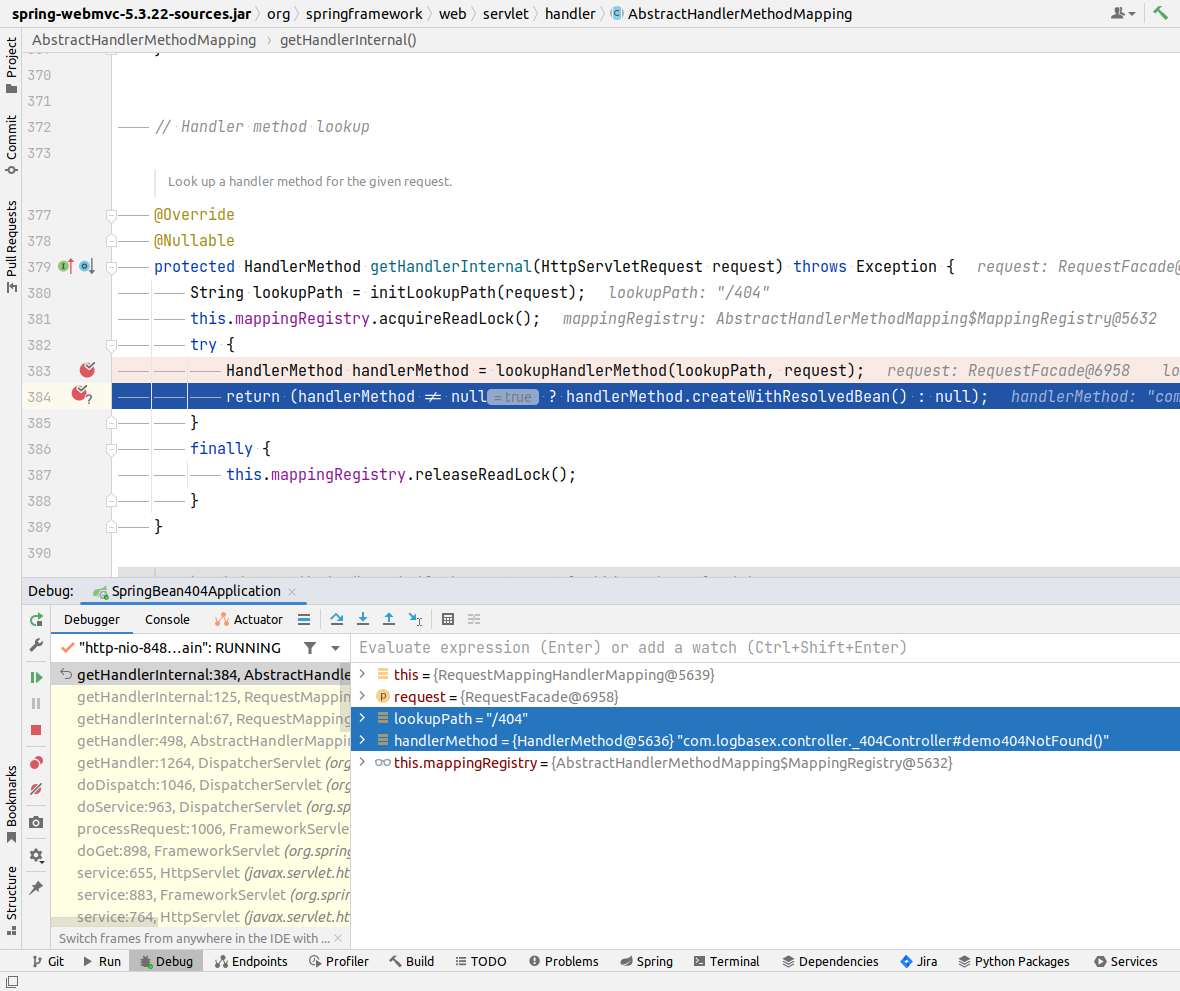Switch to the Console tab

pos(167,620)
